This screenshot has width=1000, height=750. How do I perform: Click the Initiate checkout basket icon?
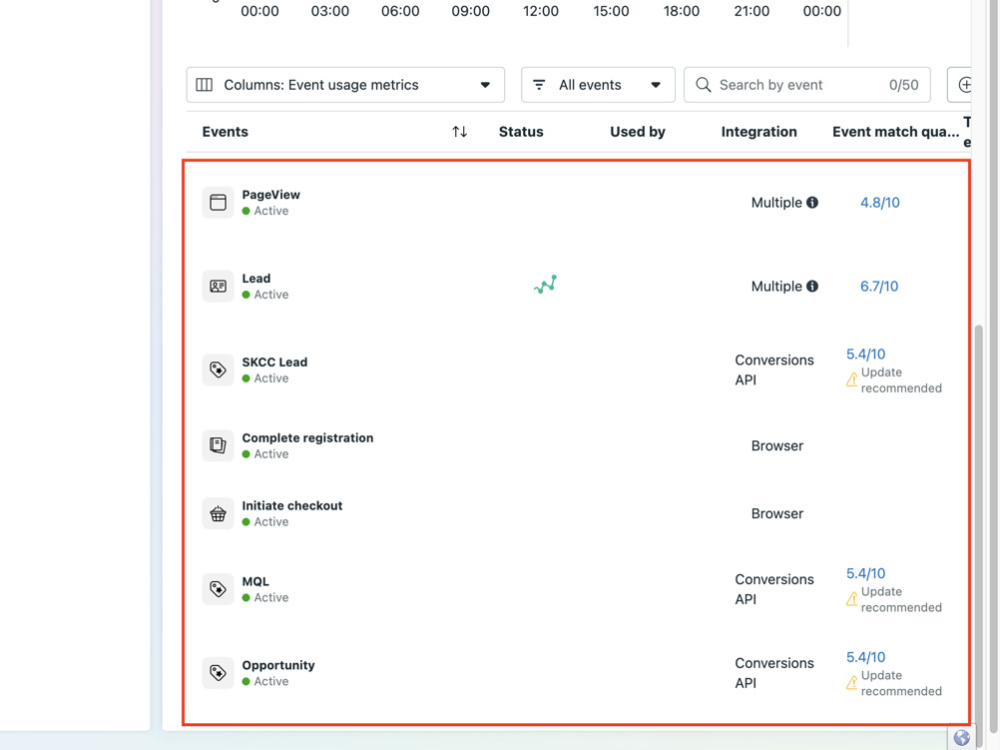218,513
